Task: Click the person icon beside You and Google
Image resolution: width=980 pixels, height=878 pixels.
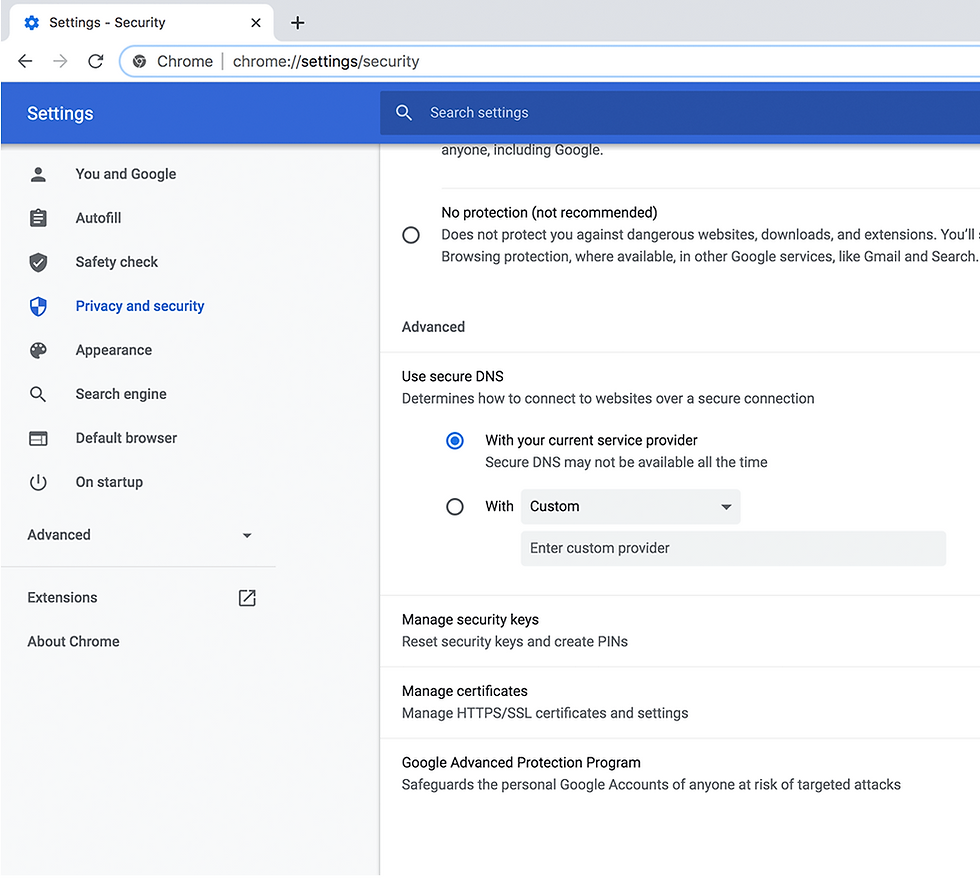Action: click(x=38, y=174)
